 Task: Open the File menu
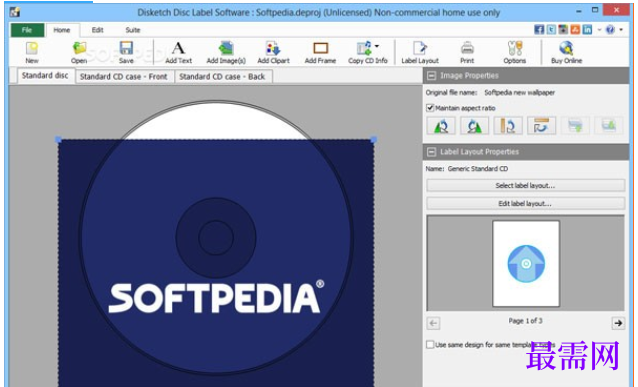point(27,30)
